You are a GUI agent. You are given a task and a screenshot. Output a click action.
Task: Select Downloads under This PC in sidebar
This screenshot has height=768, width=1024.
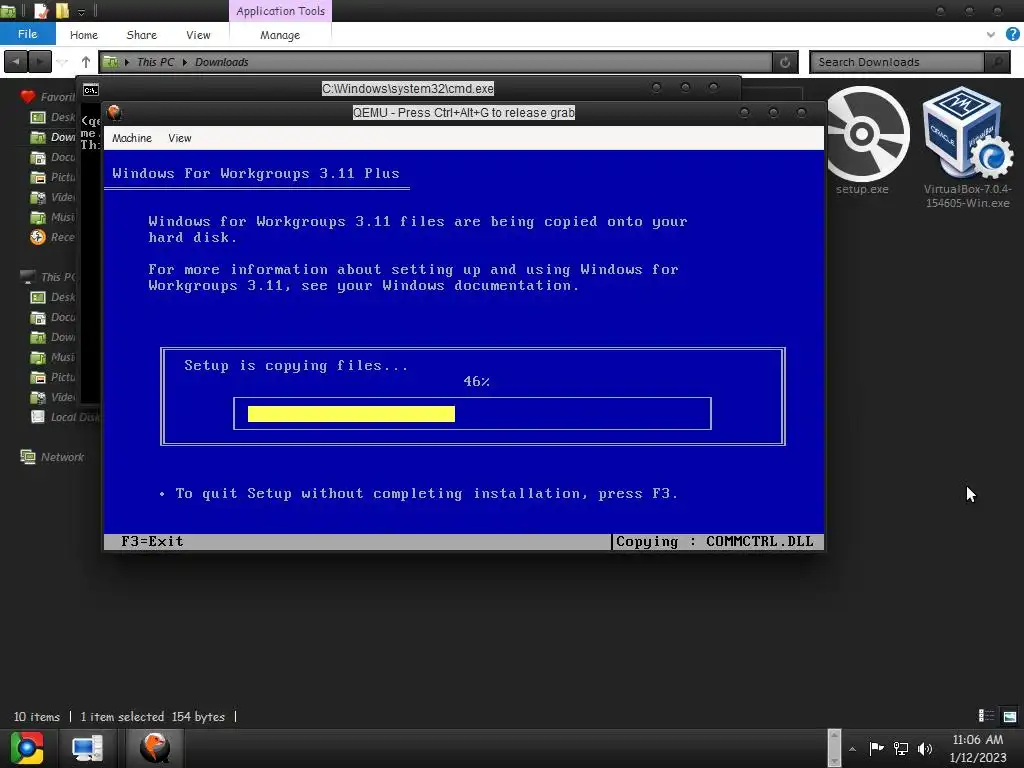pos(53,337)
